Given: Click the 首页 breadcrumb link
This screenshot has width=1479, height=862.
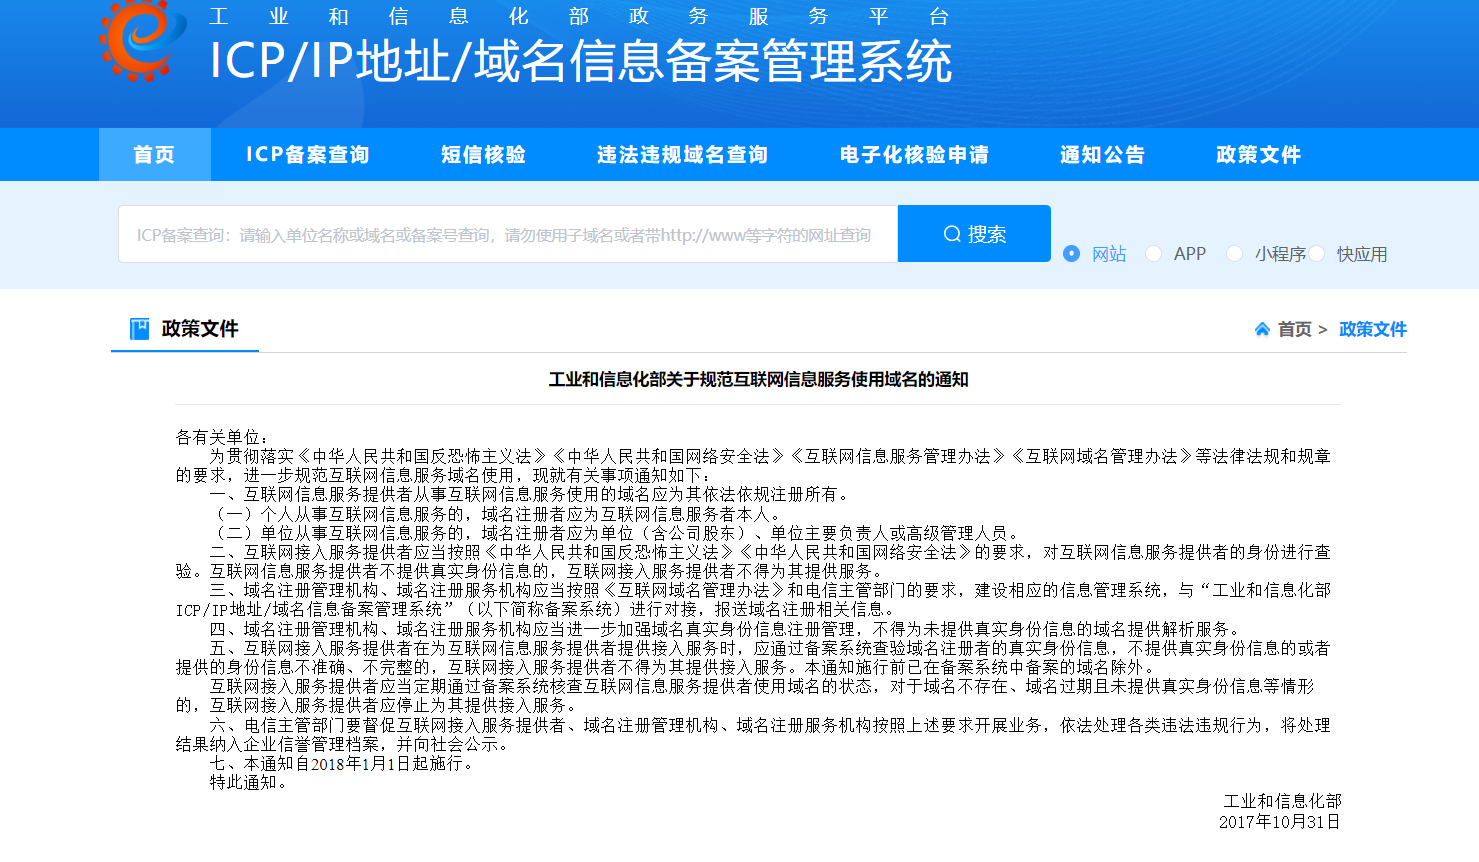Looking at the screenshot, I should (x=1295, y=329).
